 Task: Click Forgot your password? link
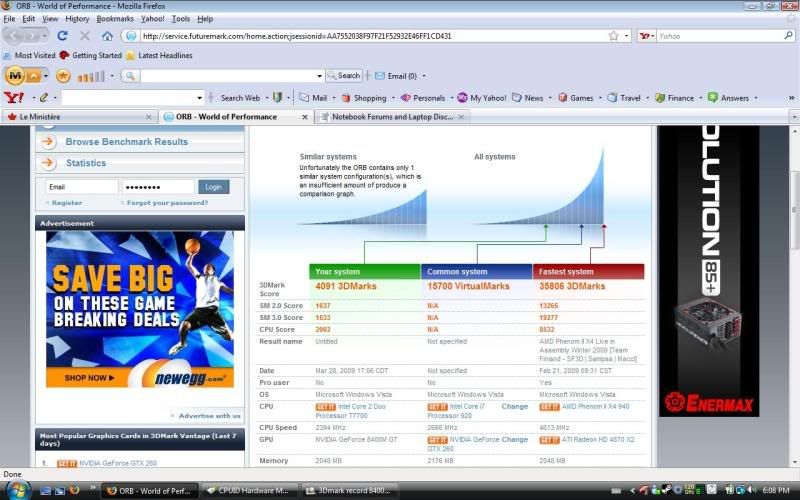coord(167,203)
